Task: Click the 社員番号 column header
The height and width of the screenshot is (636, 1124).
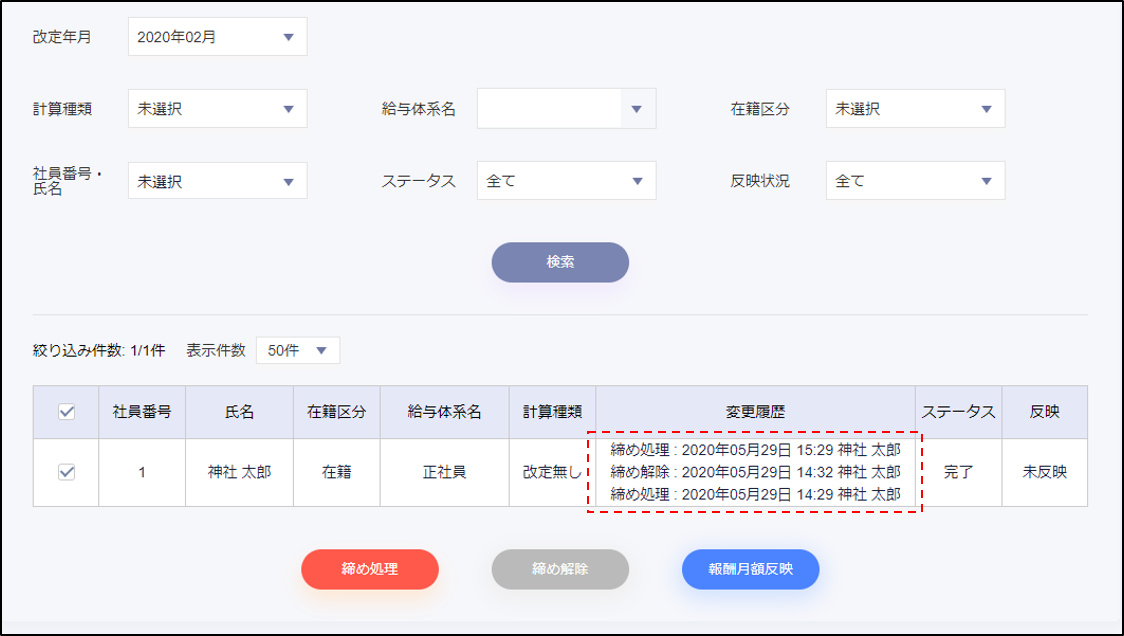Action: tap(141, 412)
